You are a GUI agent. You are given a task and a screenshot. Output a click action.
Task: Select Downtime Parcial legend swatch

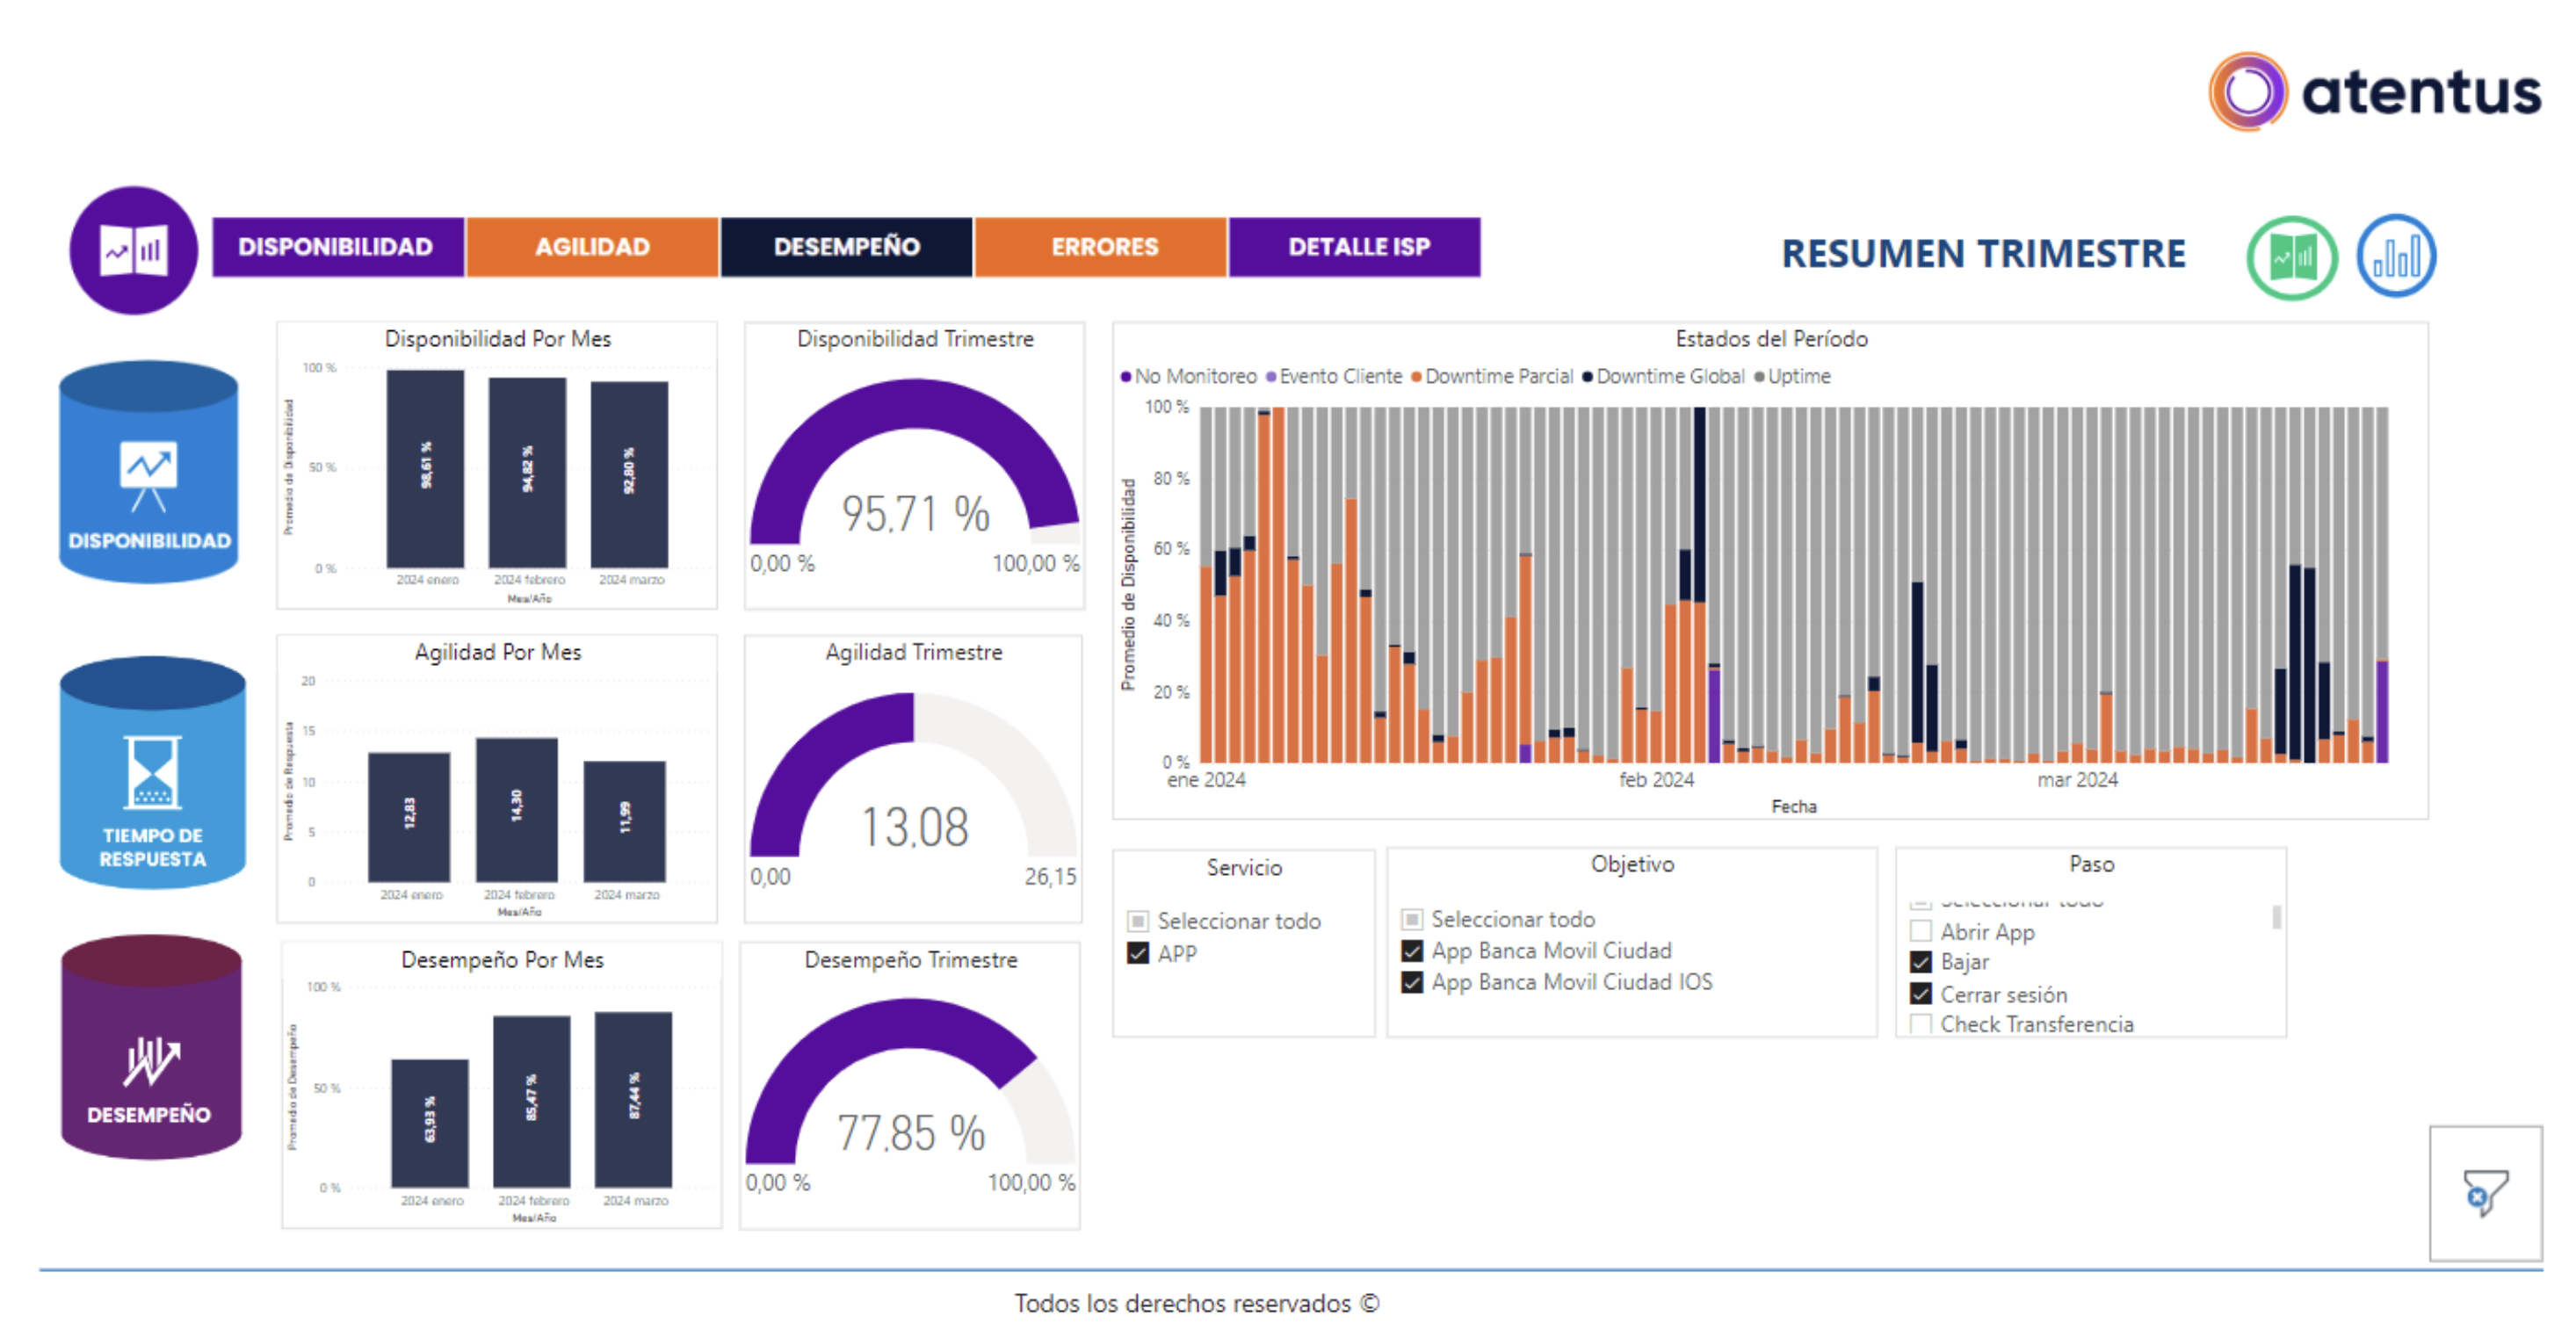(x=1417, y=377)
